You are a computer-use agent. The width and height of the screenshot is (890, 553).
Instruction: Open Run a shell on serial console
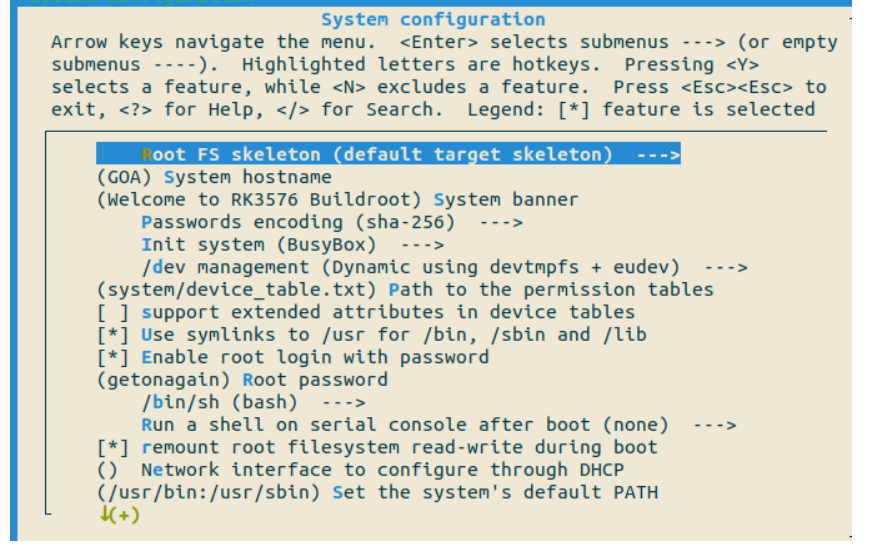[405, 425]
